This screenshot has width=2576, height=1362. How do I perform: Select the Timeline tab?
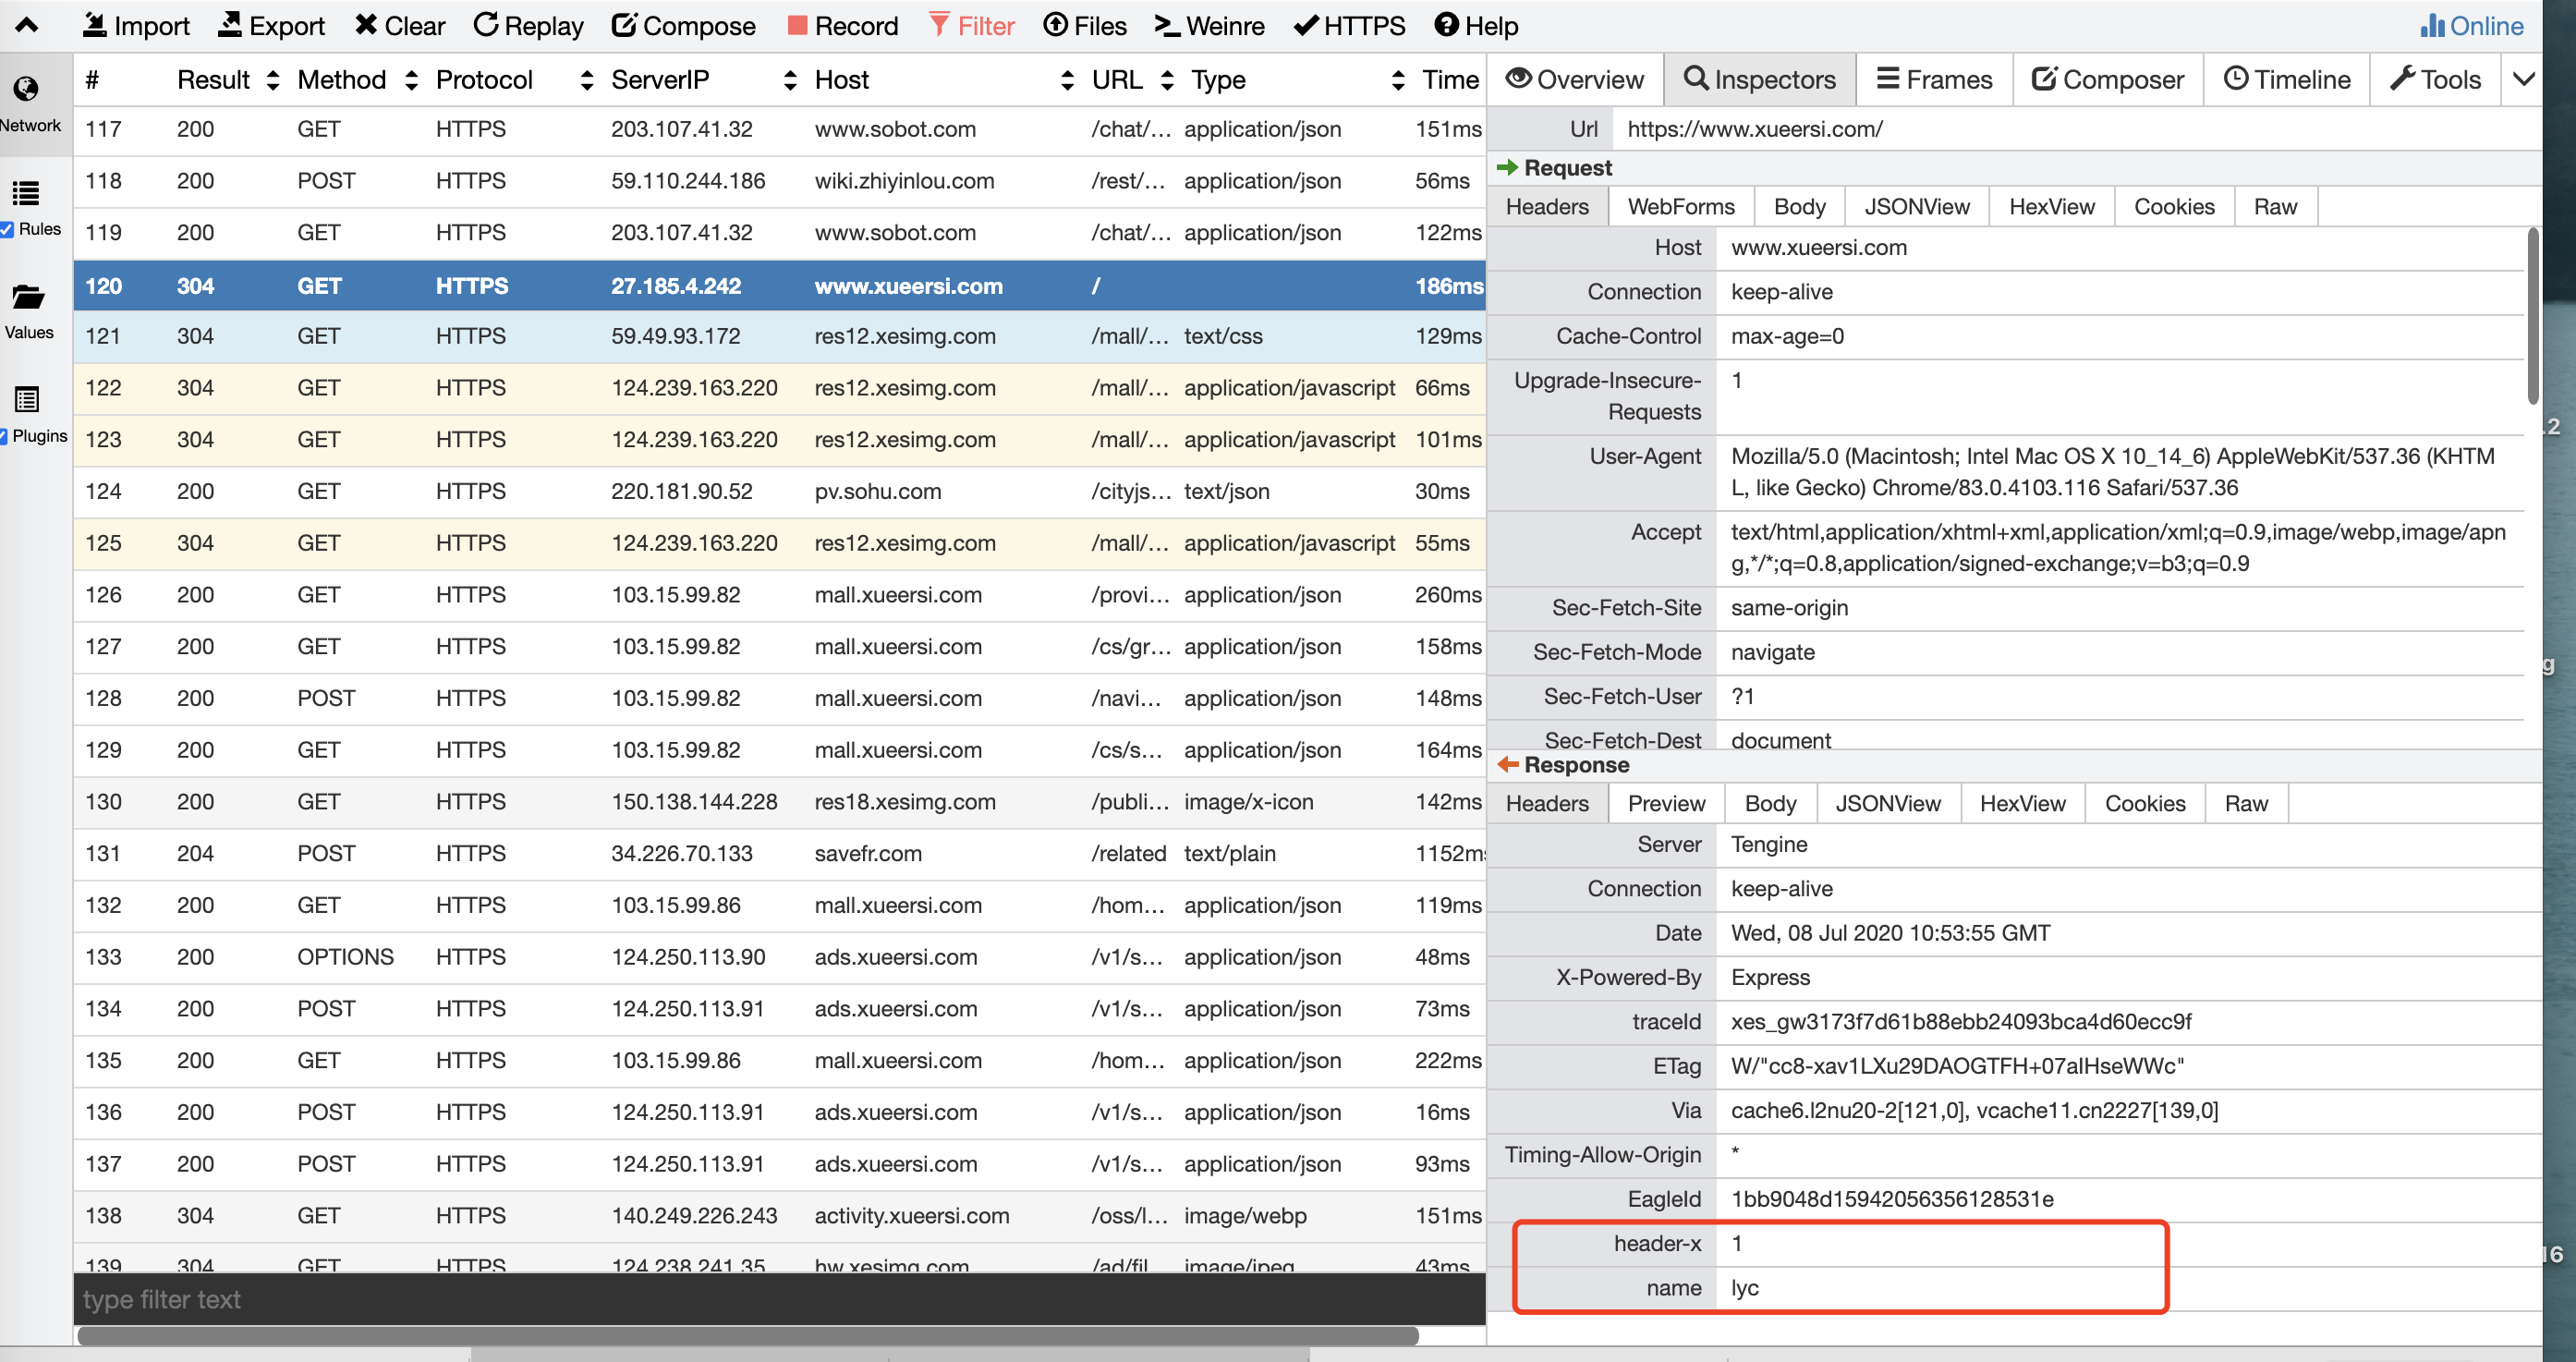2283,79
